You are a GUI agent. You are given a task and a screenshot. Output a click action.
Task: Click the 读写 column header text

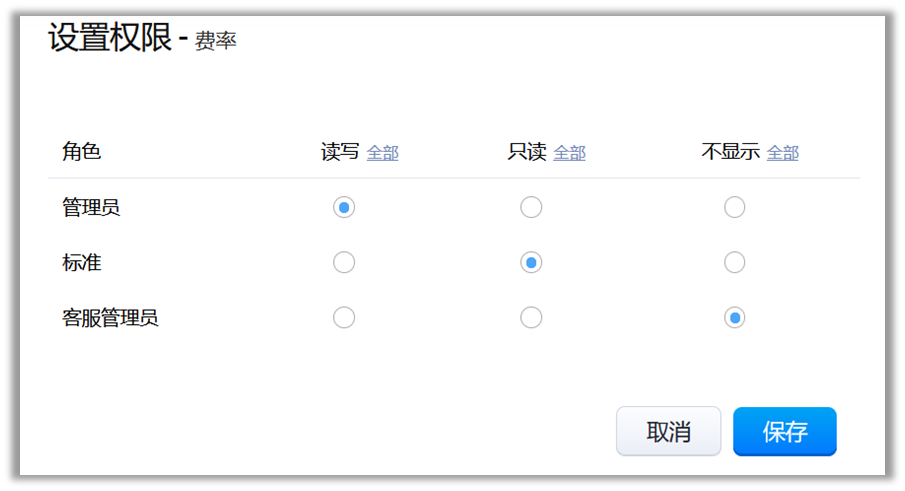click(x=340, y=152)
